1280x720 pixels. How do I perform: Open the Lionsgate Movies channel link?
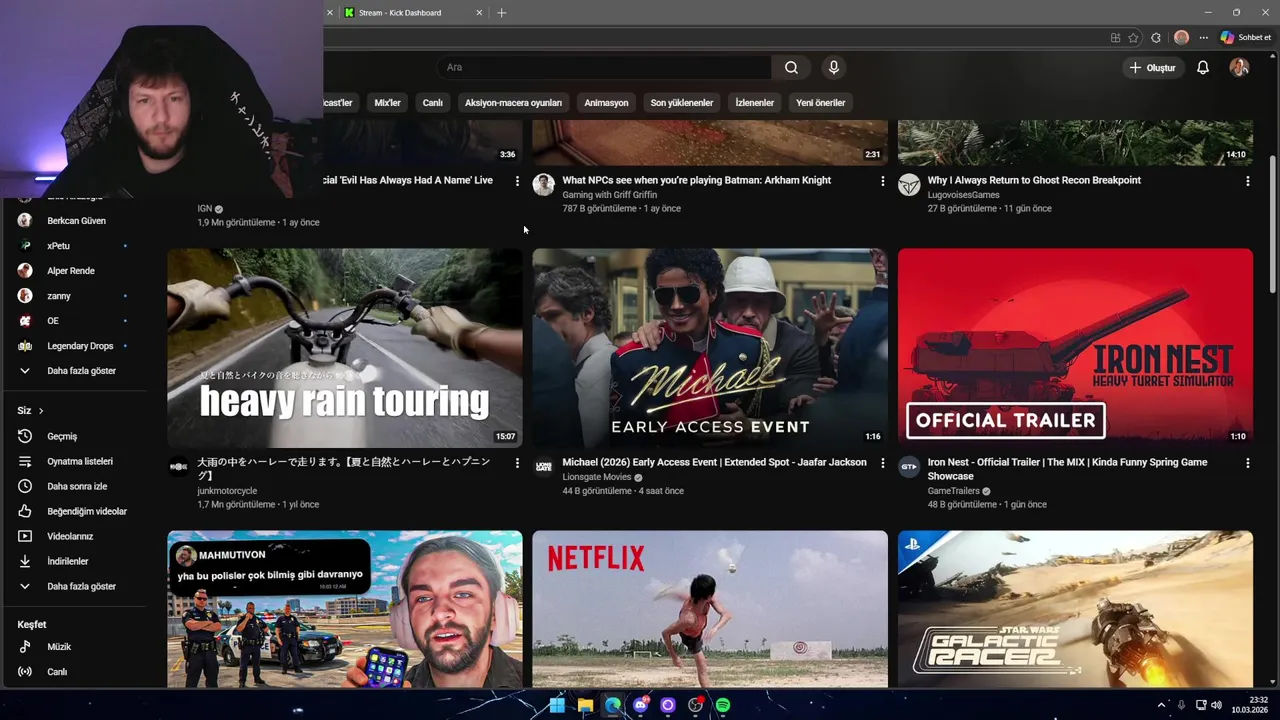pos(597,477)
